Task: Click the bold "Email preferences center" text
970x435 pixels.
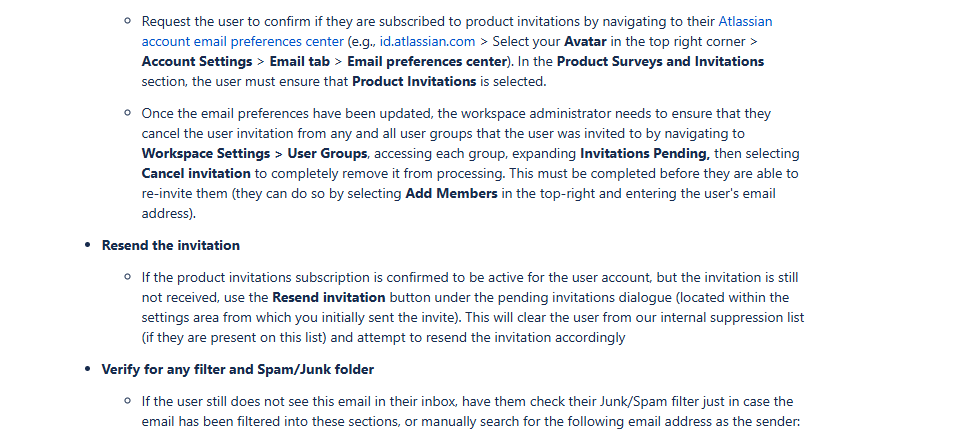Action: coord(427,62)
